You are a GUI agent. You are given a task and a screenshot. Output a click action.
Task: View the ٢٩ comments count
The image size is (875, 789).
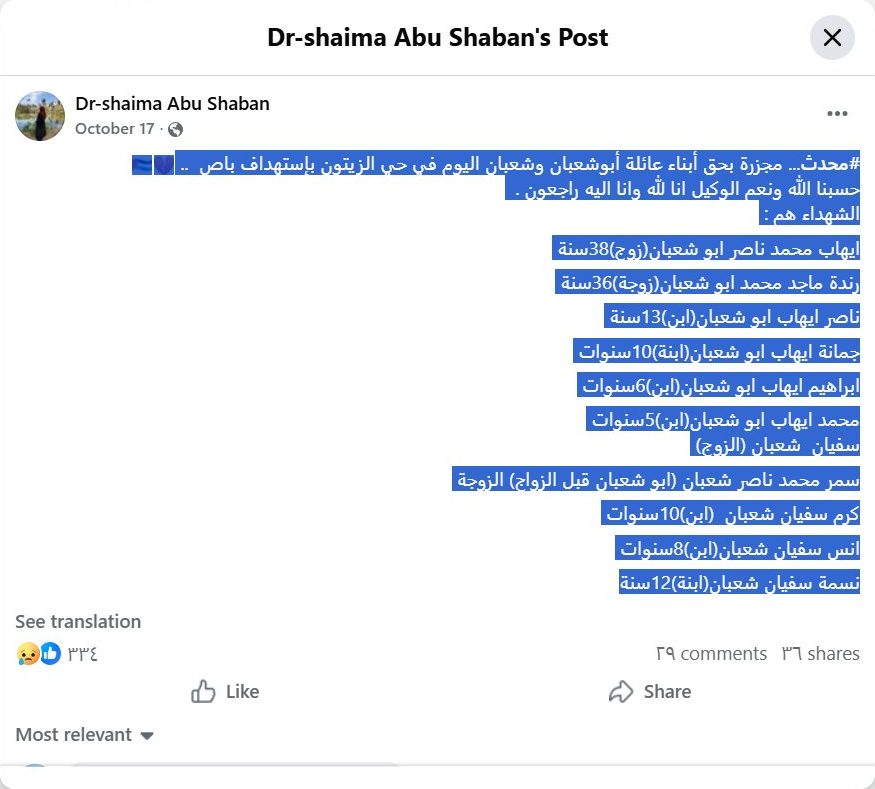coord(711,654)
